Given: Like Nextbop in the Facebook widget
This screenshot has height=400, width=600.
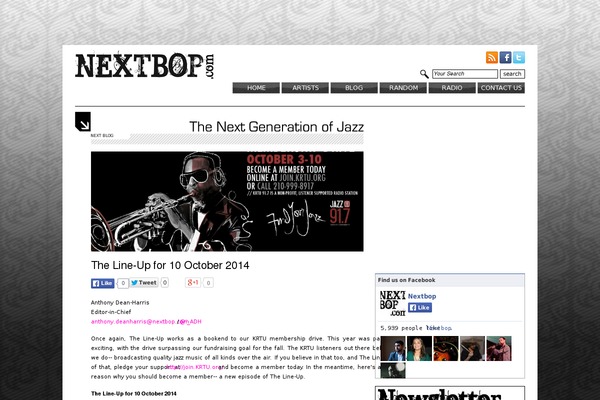Looking at the screenshot, I should (x=420, y=307).
